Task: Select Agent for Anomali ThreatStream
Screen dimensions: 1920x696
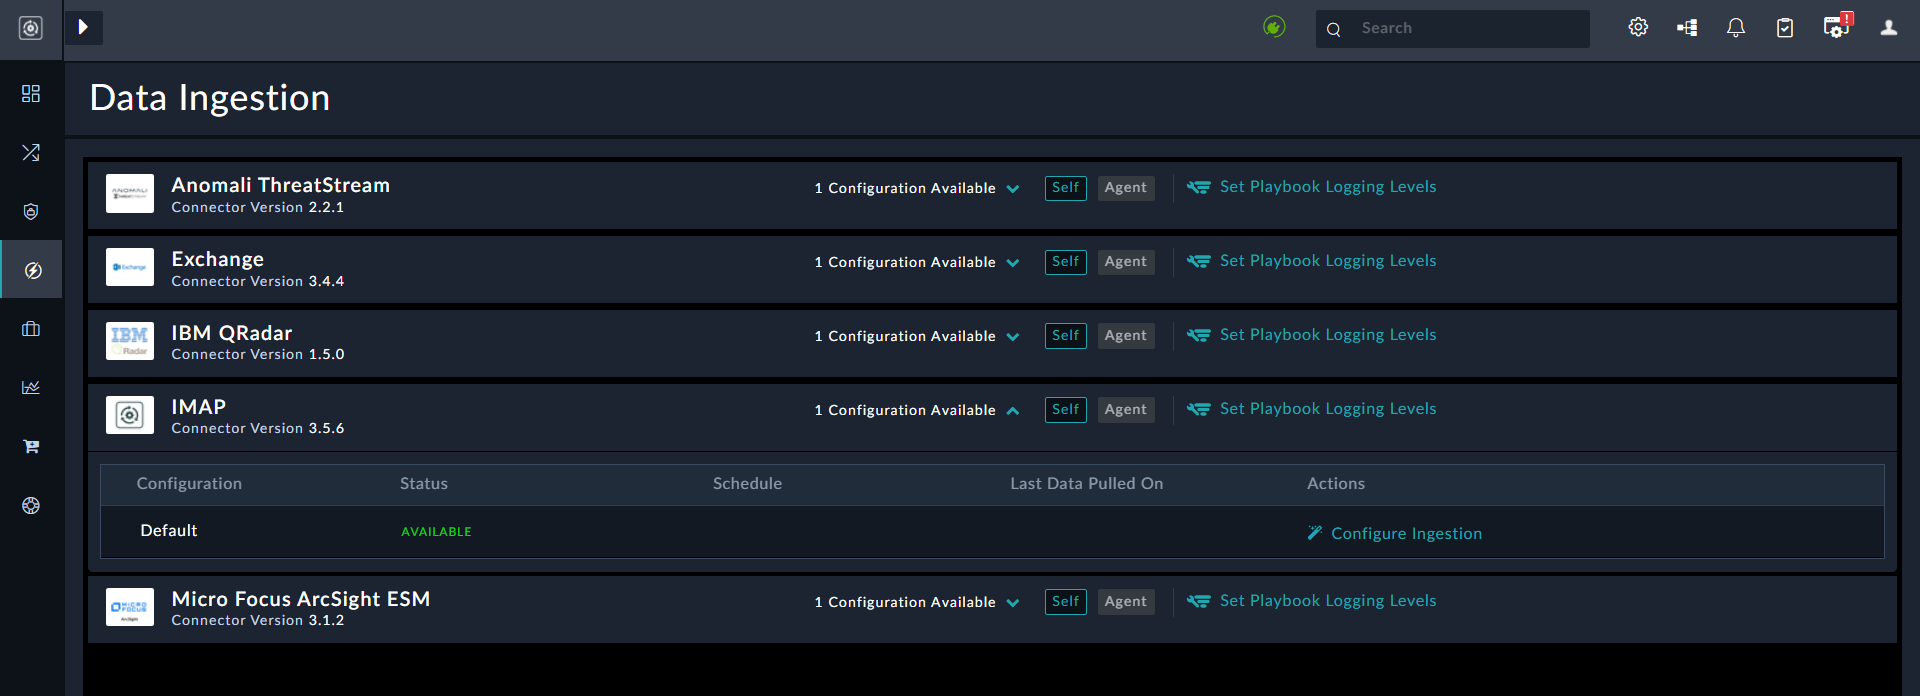Action: click(x=1126, y=188)
